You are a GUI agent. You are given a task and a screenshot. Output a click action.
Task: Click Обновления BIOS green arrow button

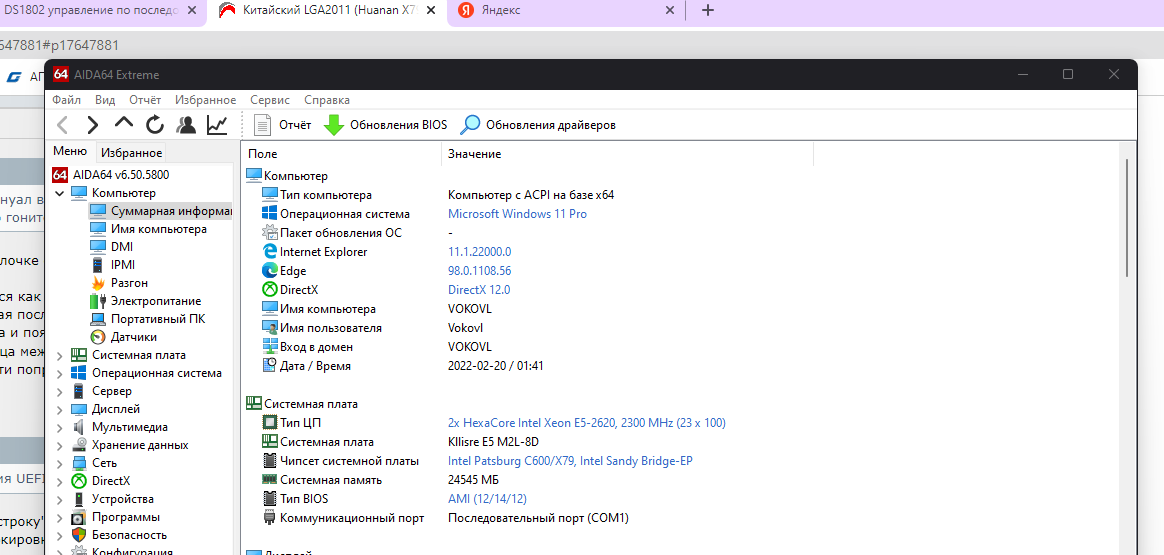tap(386, 125)
